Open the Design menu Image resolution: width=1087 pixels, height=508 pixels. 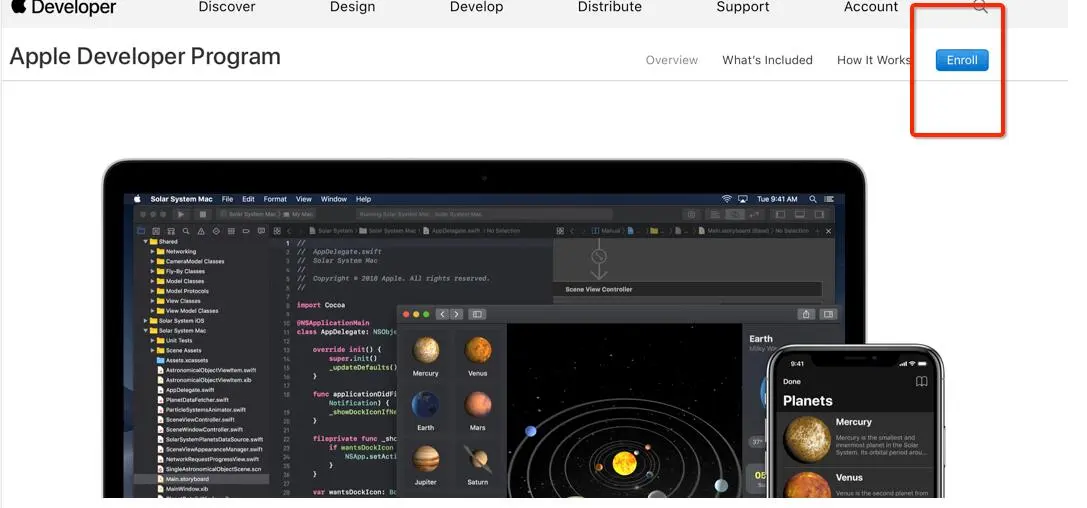(x=352, y=7)
